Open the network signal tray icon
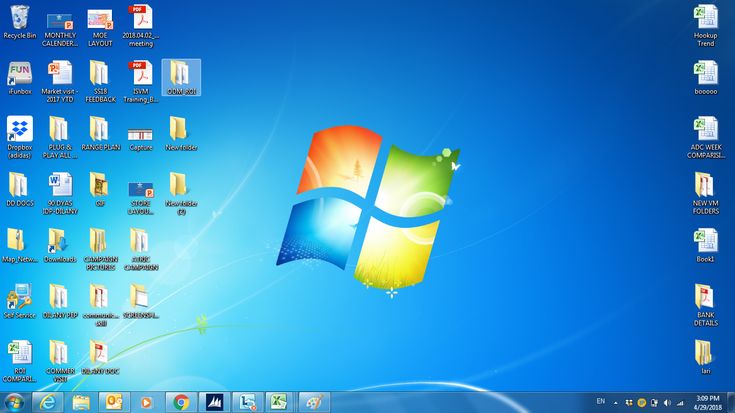This screenshot has height=413, width=735. [x=680, y=403]
